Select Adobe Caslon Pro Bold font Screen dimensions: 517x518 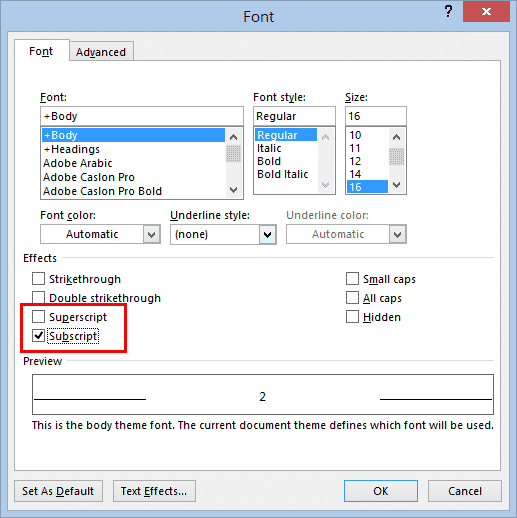coord(133,191)
